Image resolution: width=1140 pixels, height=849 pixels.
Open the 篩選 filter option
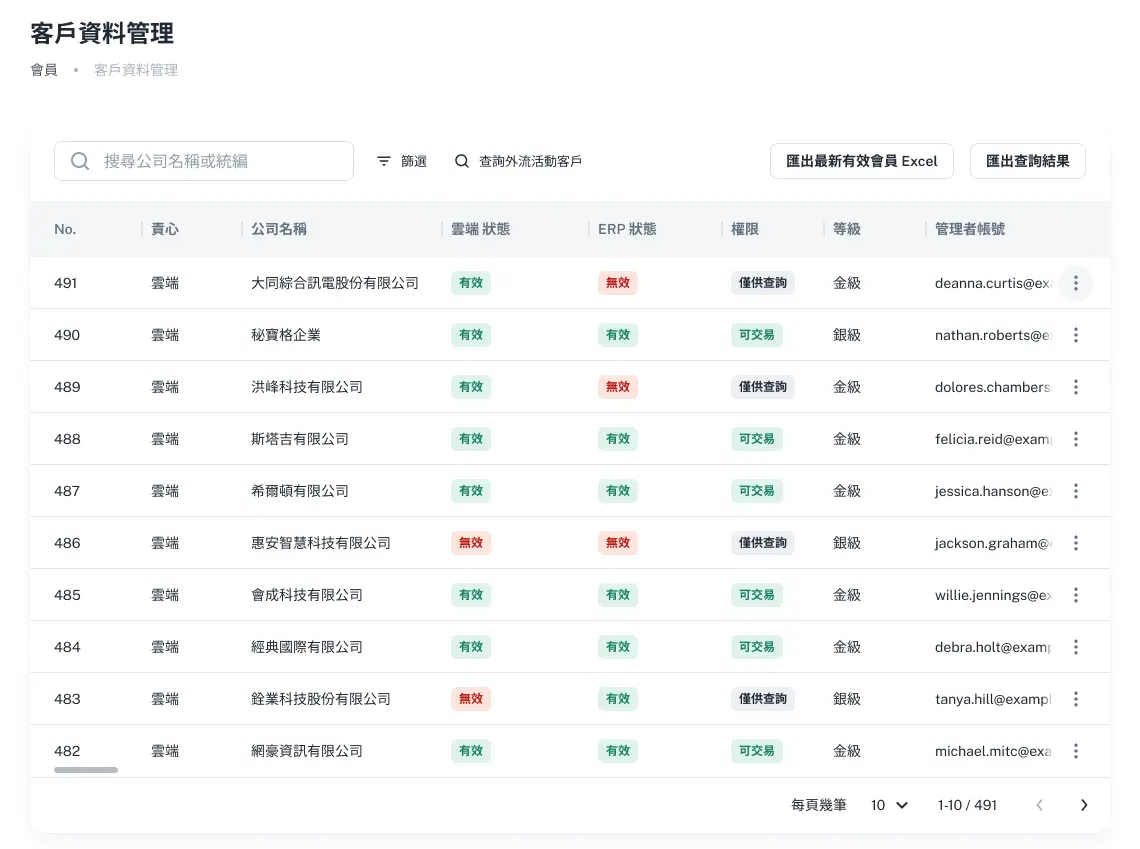pos(402,161)
